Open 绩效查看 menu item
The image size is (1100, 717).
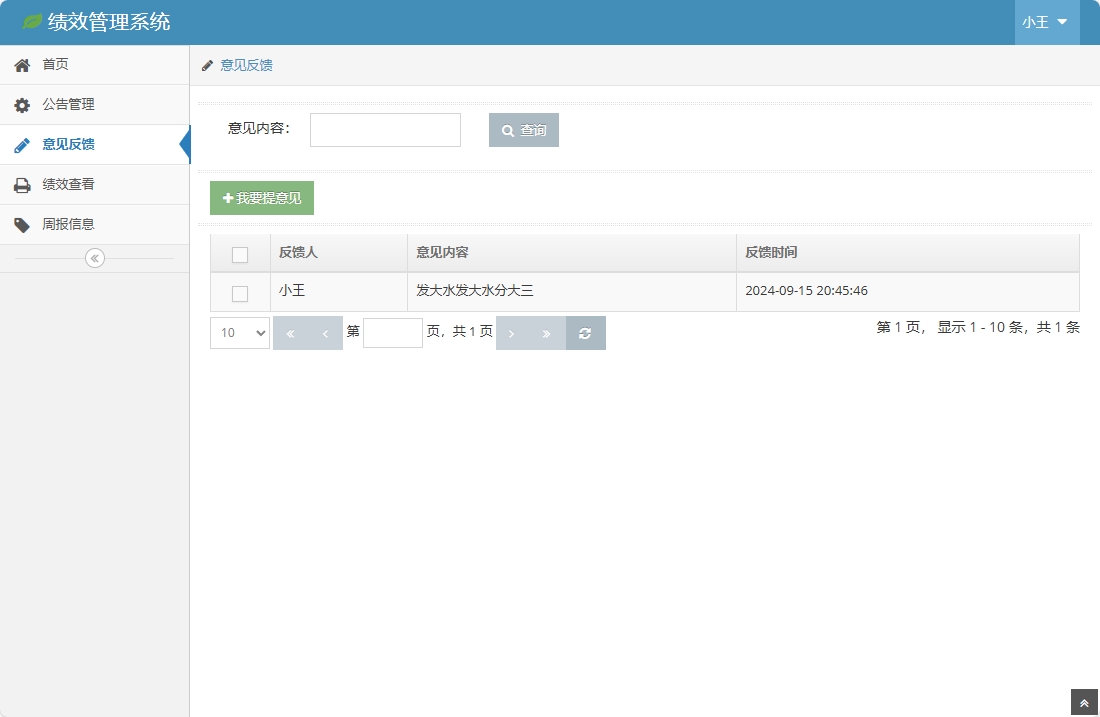pos(68,185)
